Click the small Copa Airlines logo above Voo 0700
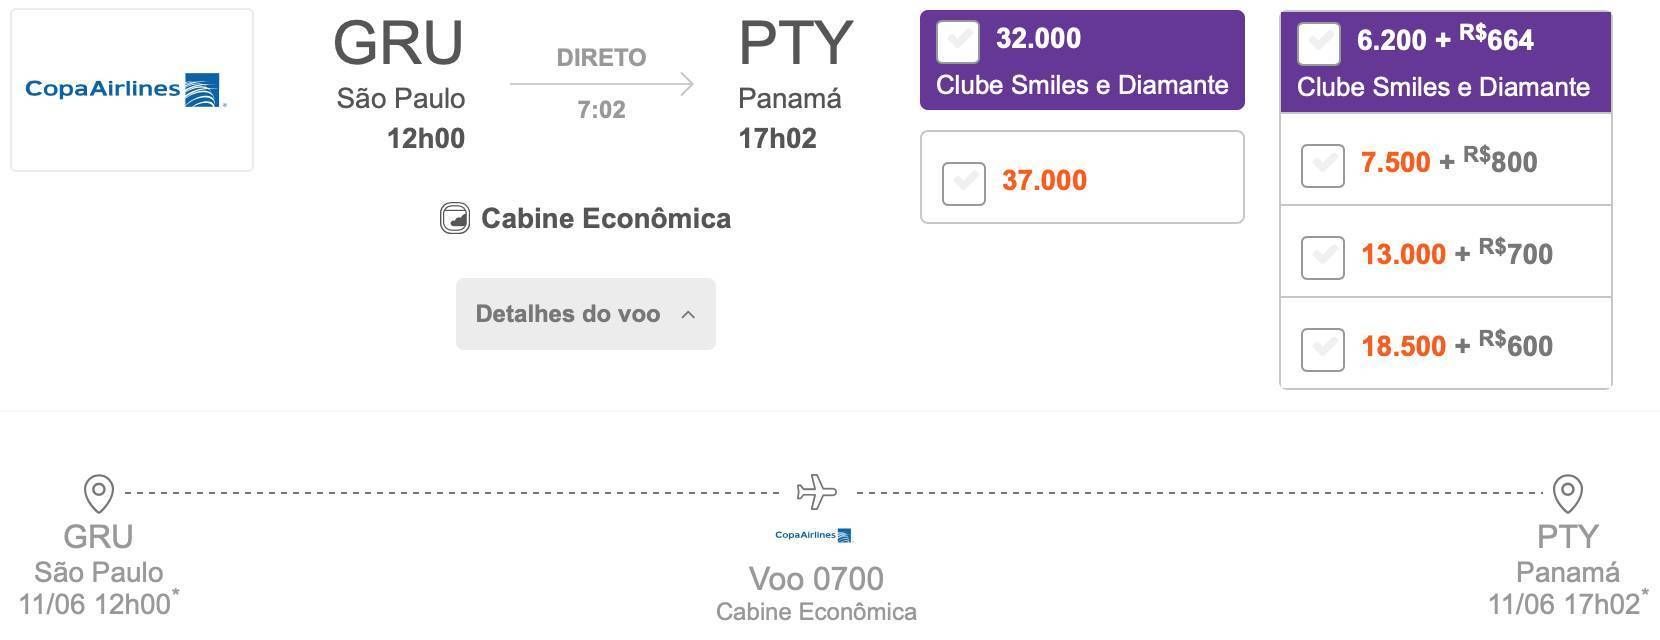 814,535
